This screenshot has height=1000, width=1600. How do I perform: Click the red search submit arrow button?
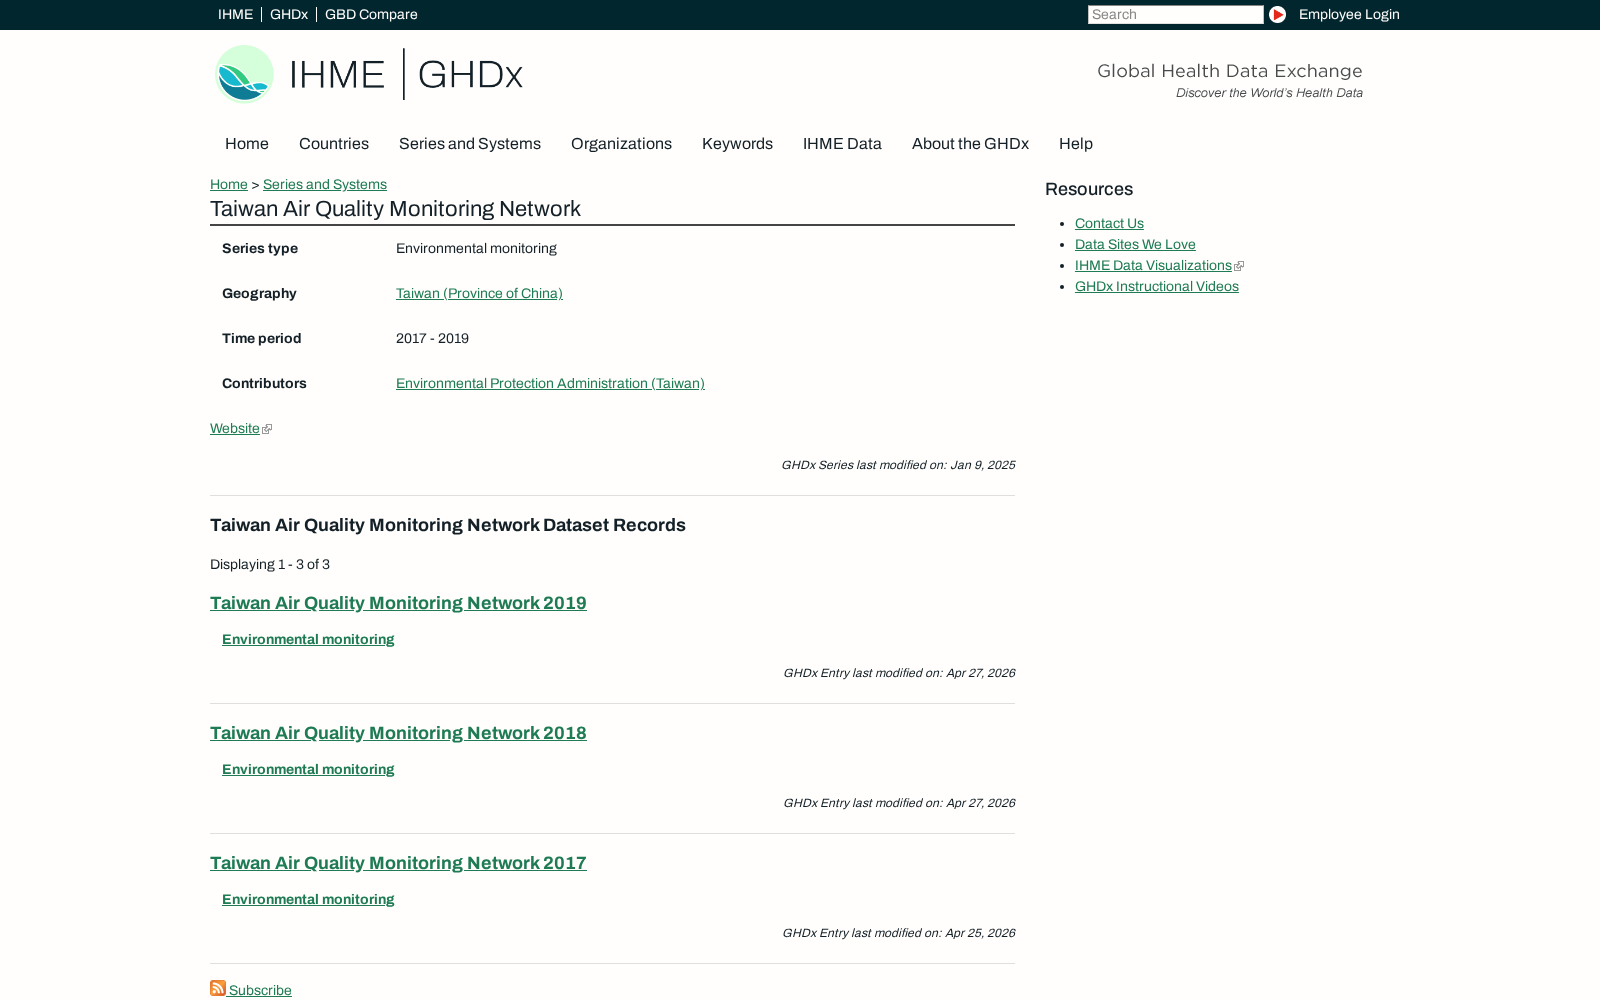click(x=1277, y=14)
